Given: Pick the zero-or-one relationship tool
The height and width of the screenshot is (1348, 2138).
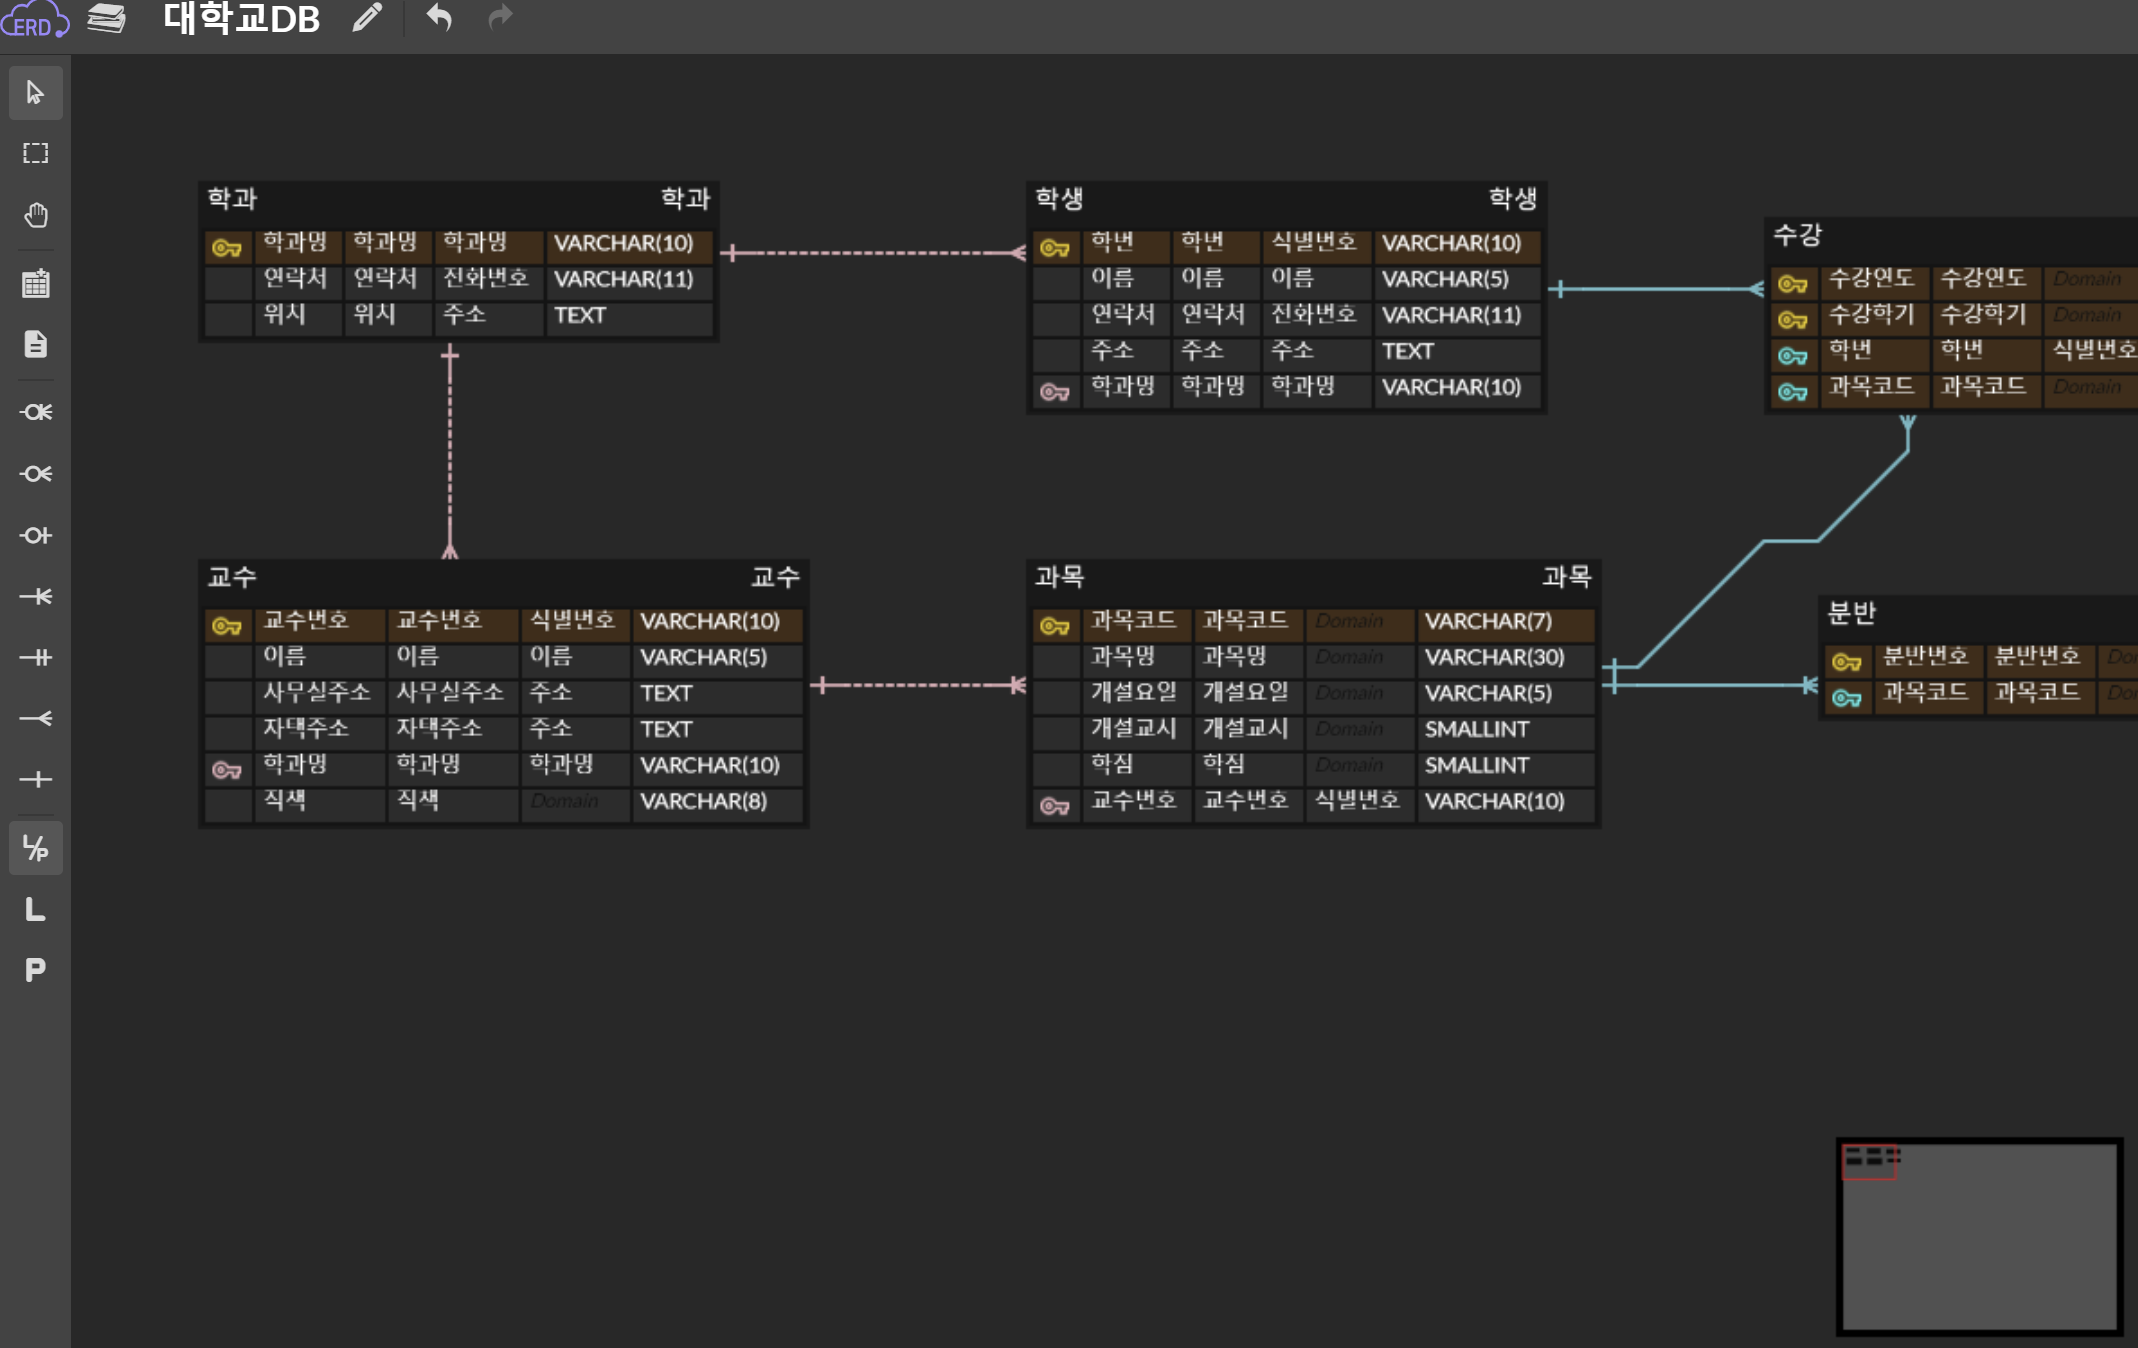Looking at the screenshot, I should click(36, 535).
